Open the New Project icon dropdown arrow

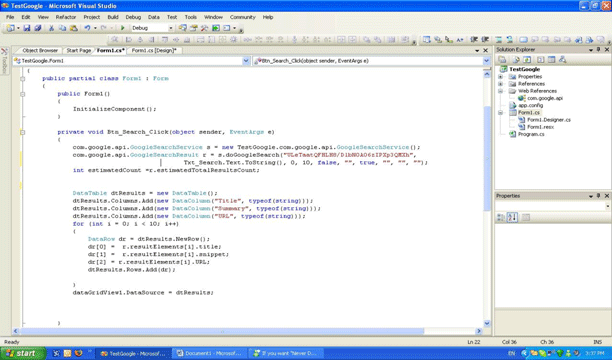(x=18, y=28)
